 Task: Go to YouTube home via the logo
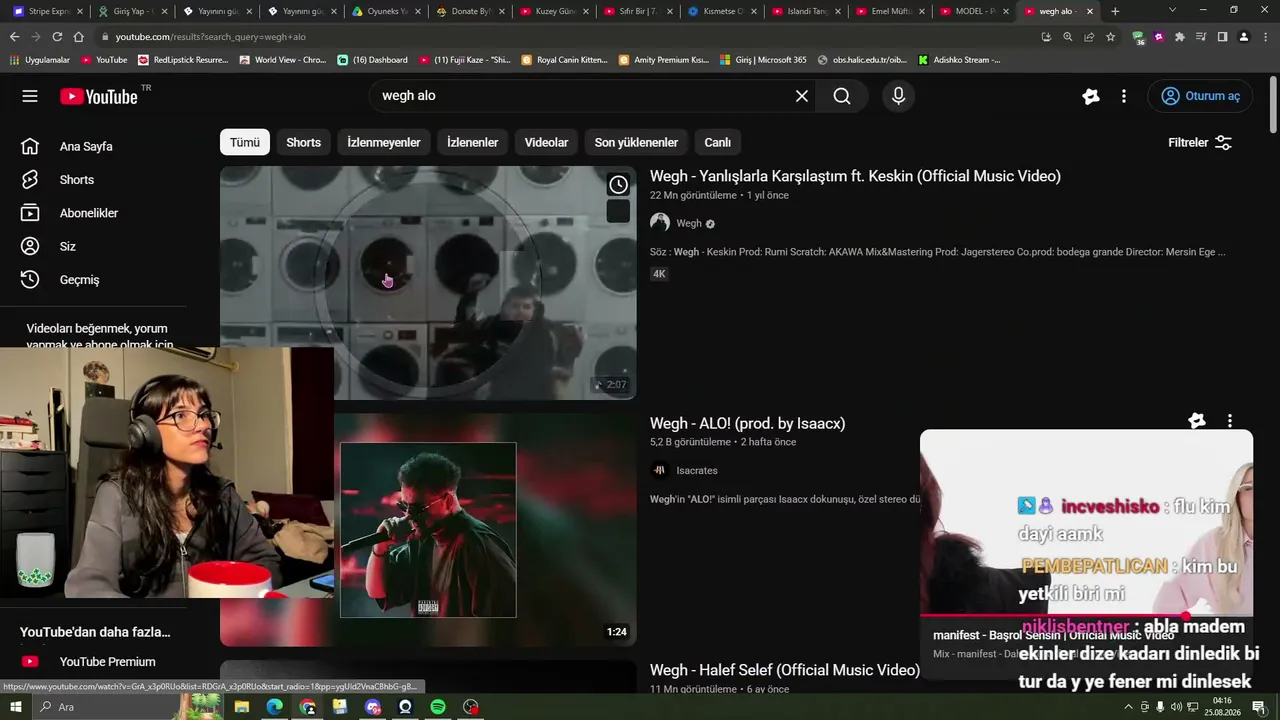pos(98,96)
